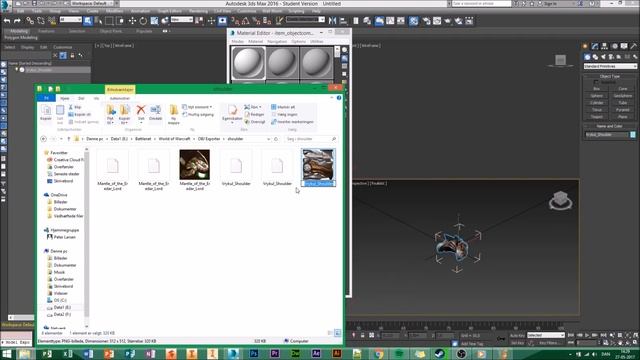The width and height of the screenshot is (640, 360).
Task: Switch to the Freeform ribbon tab
Action: click(x=46, y=31)
